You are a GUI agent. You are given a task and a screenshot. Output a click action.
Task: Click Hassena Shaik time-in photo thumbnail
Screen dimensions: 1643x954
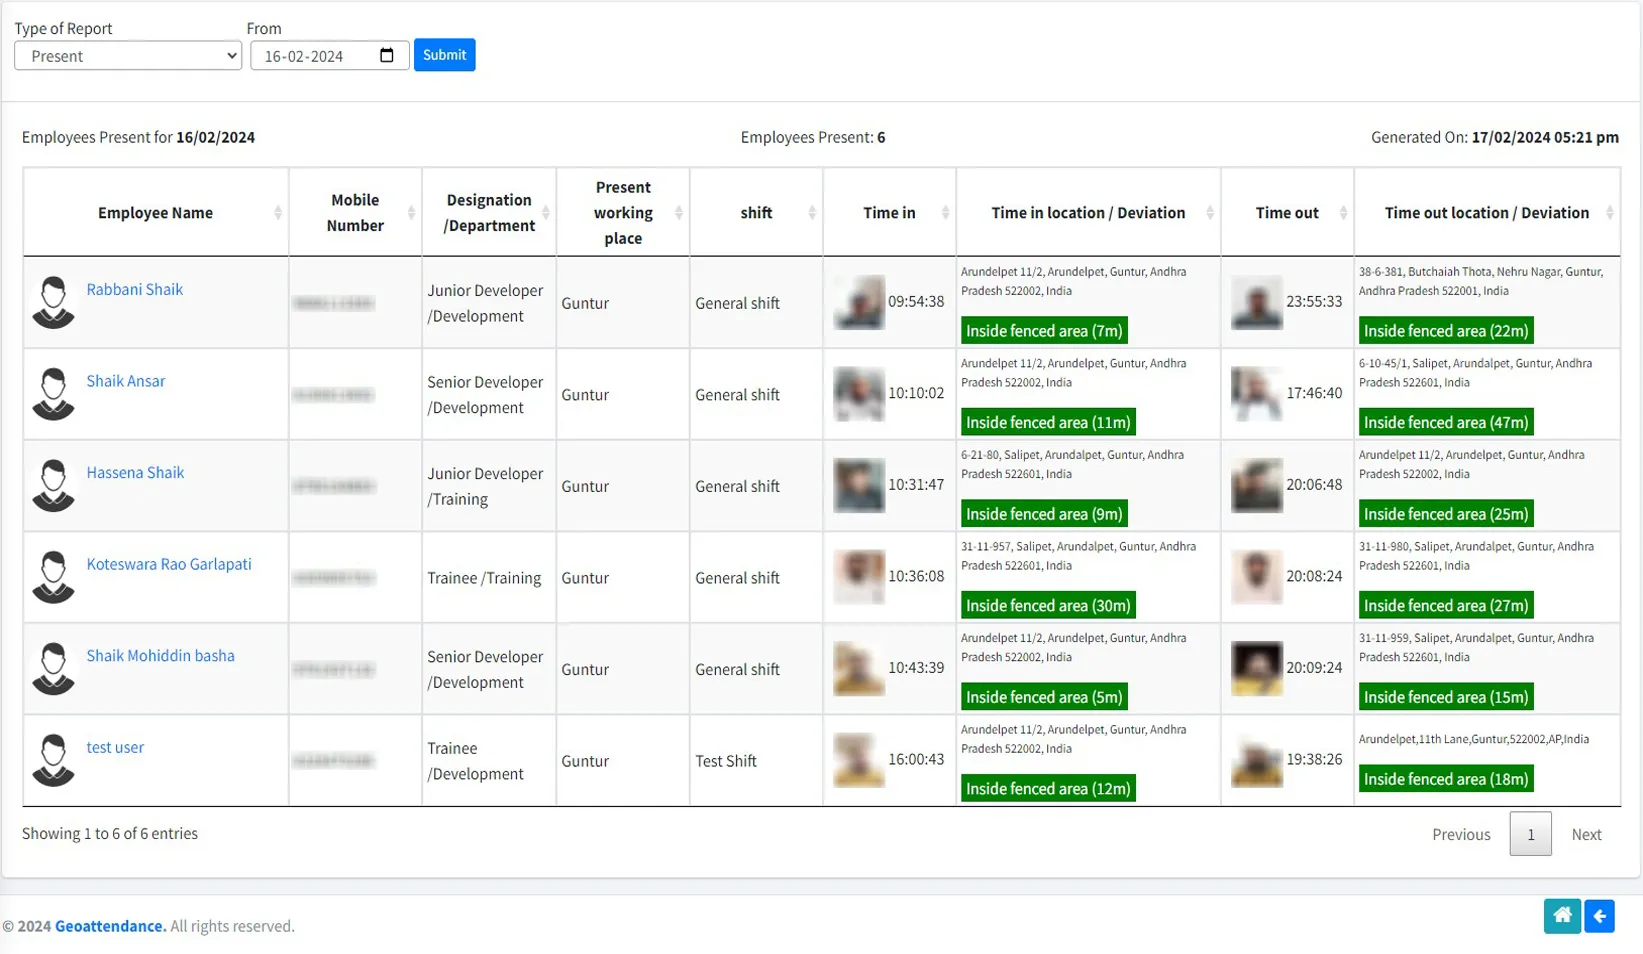858,486
